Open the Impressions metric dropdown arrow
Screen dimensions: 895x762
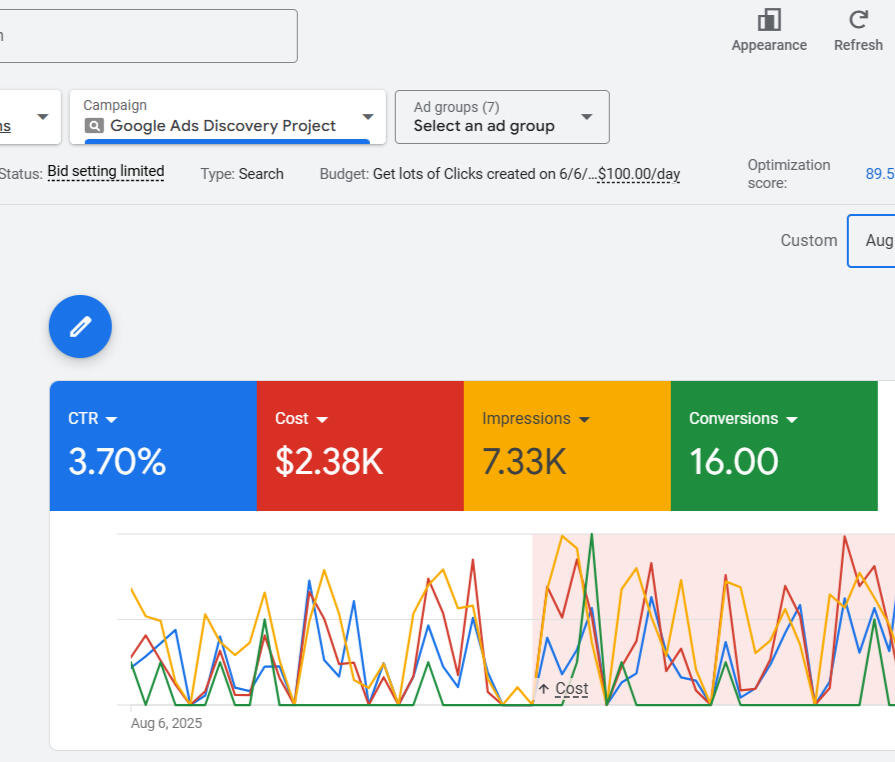coord(584,420)
